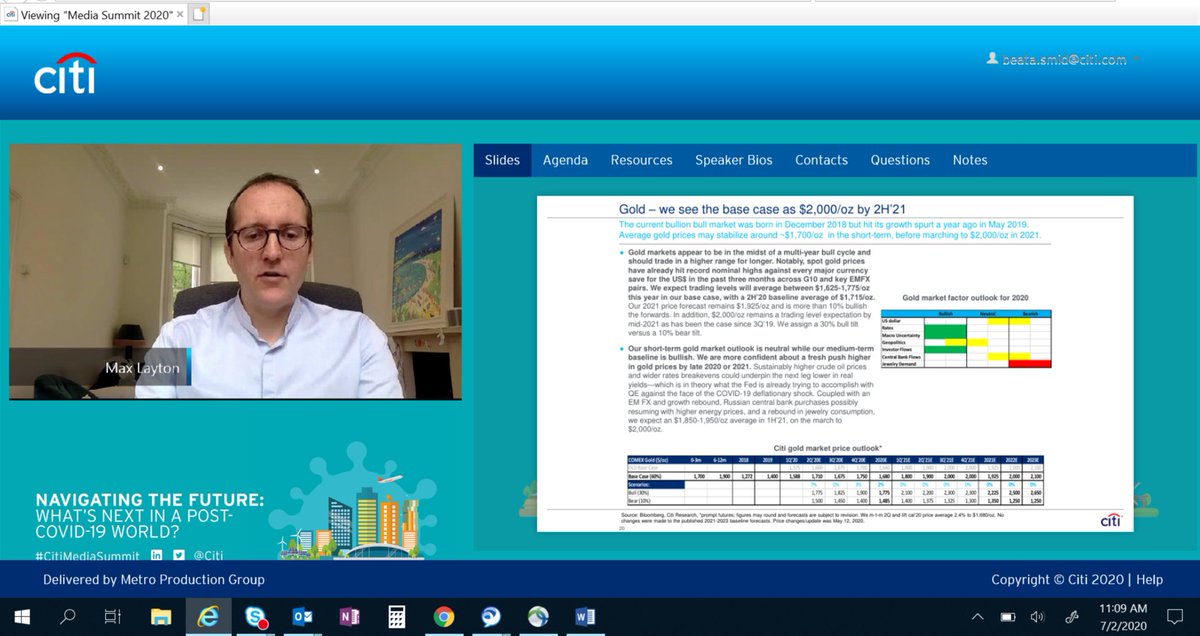Viewport: 1200px width, 636px height.
Task: Select the Viewing "Media Summit 2020" browser tab
Action: pyautogui.click(x=94, y=15)
